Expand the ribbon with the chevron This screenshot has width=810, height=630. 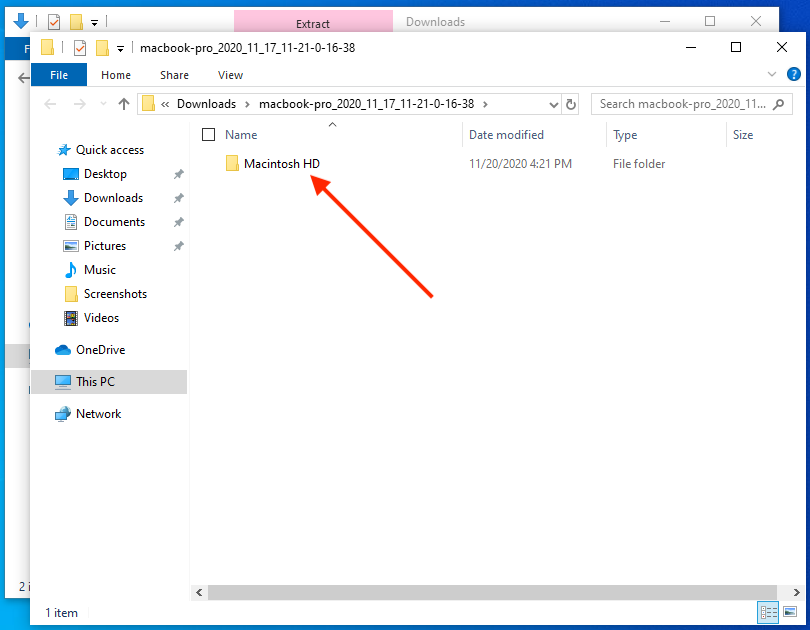click(771, 74)
